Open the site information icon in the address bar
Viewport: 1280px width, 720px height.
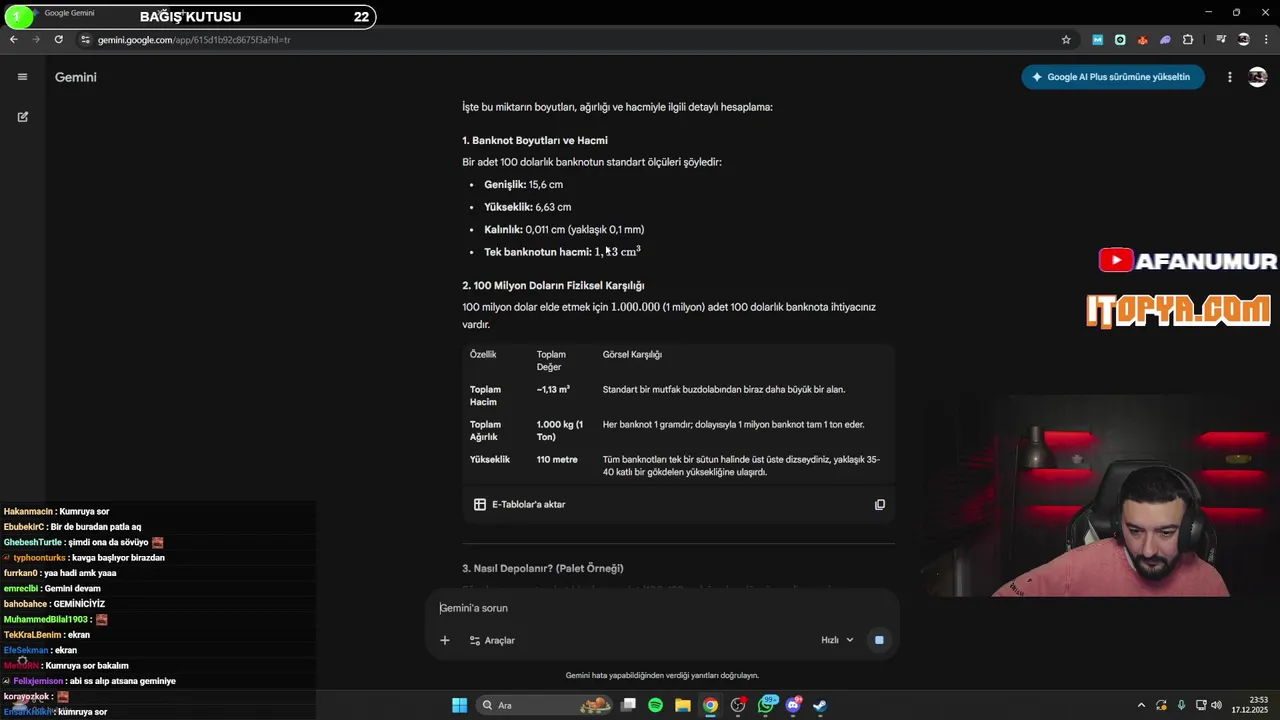(x=86, y=40)
